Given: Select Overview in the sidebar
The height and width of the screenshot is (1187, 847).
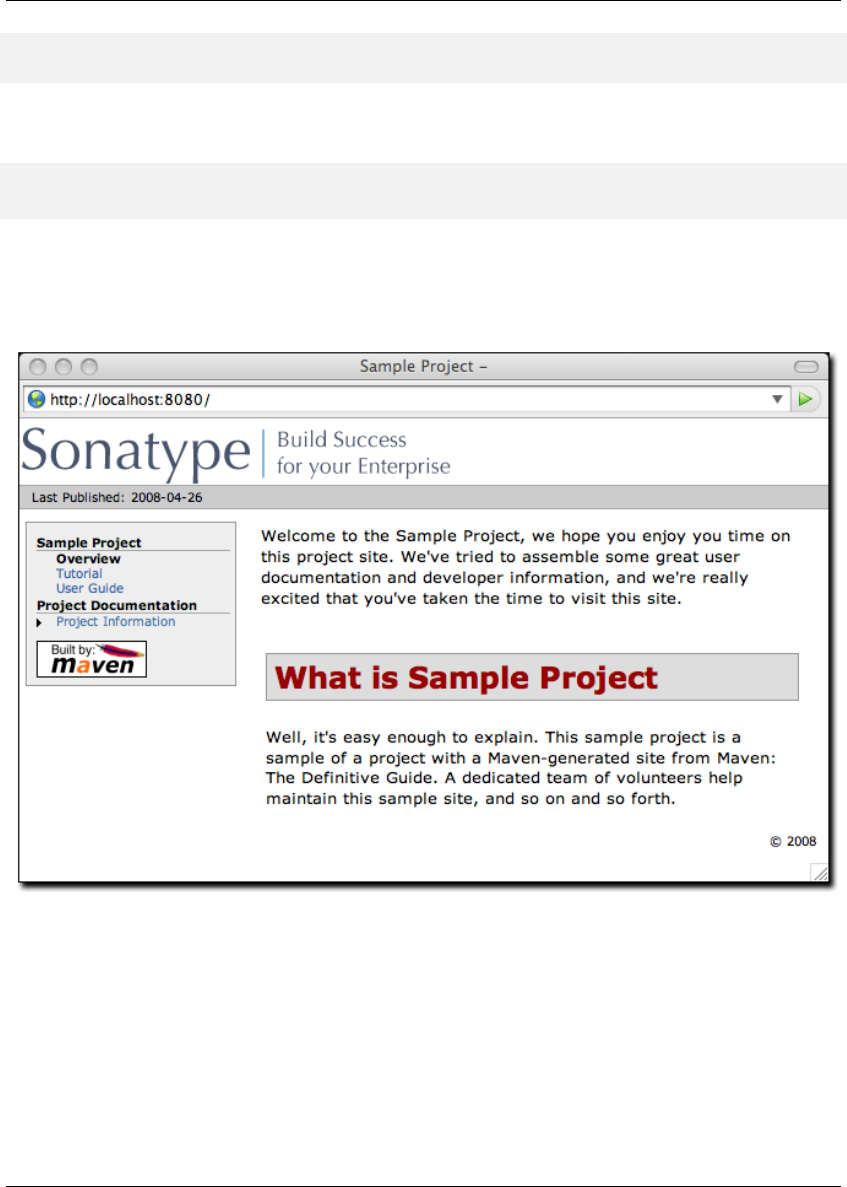Looking at the screenshot, I should [x=88, y=559].
